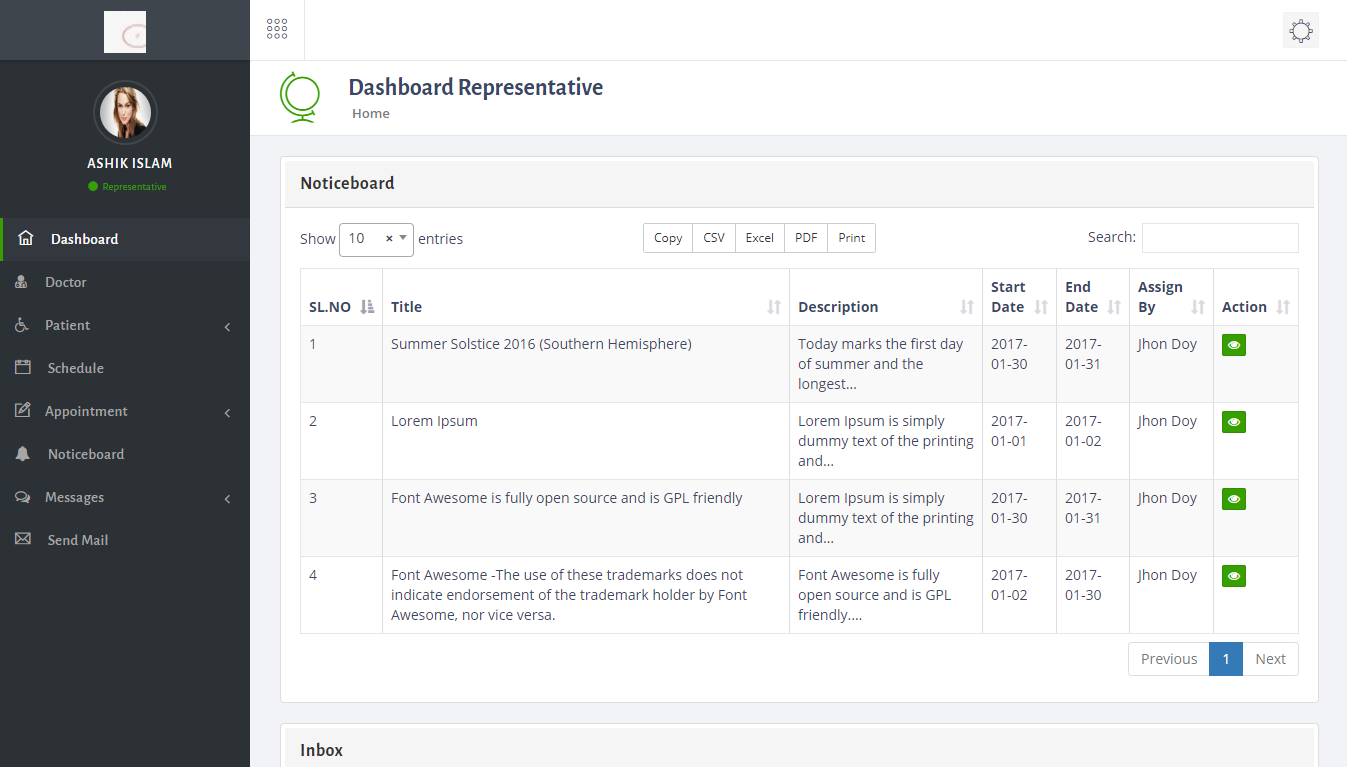Expand the Appointment sidebar submenu
This screenshot has height=767, width=1347.
pyautogui.click(x=227, y=412)
